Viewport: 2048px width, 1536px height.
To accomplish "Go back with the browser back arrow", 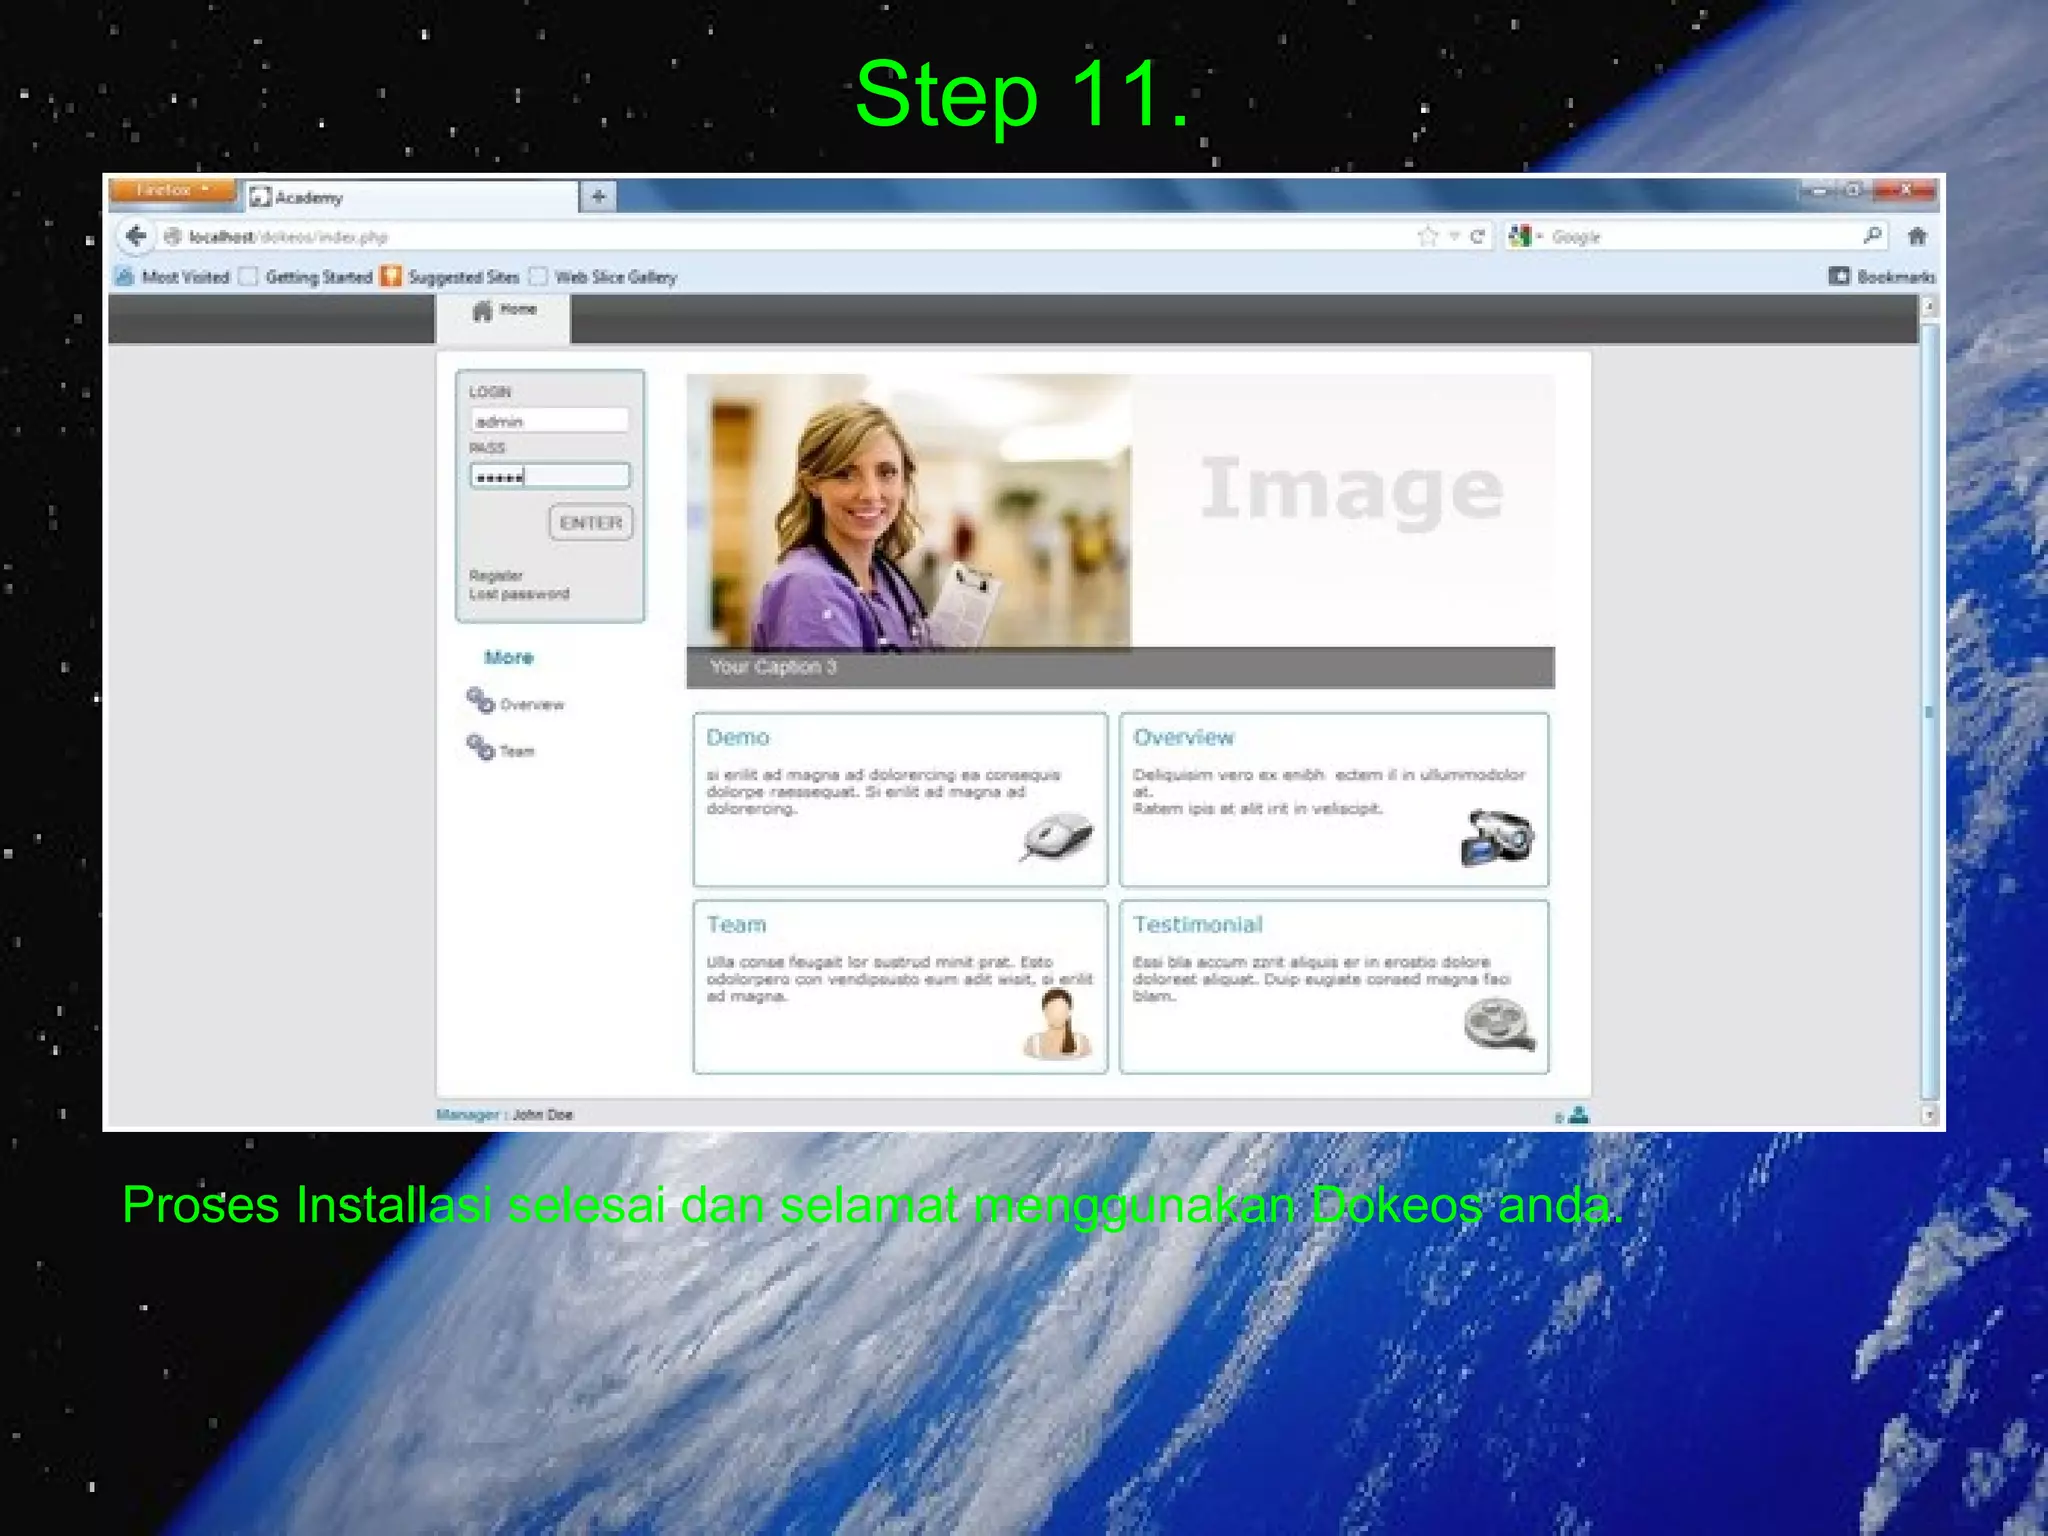I will click(x=137, y=236).
